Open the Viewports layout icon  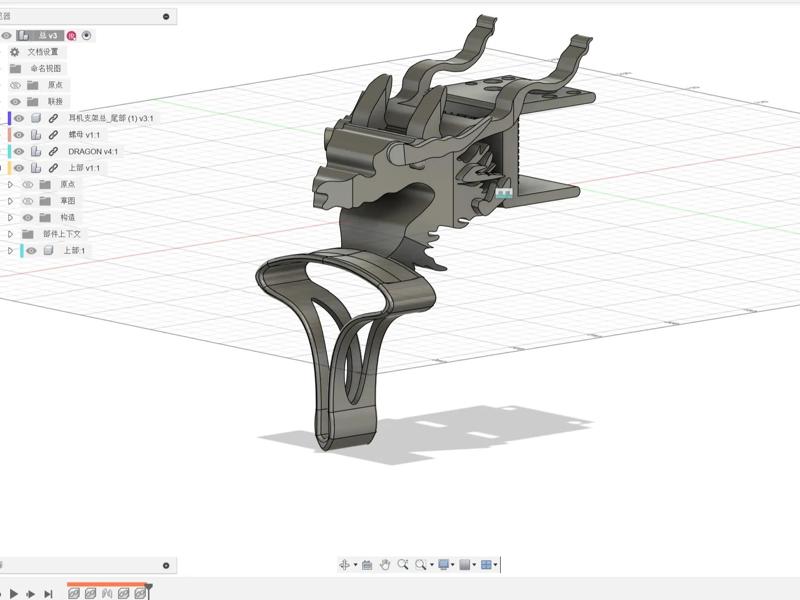click(x=487, y=565)
